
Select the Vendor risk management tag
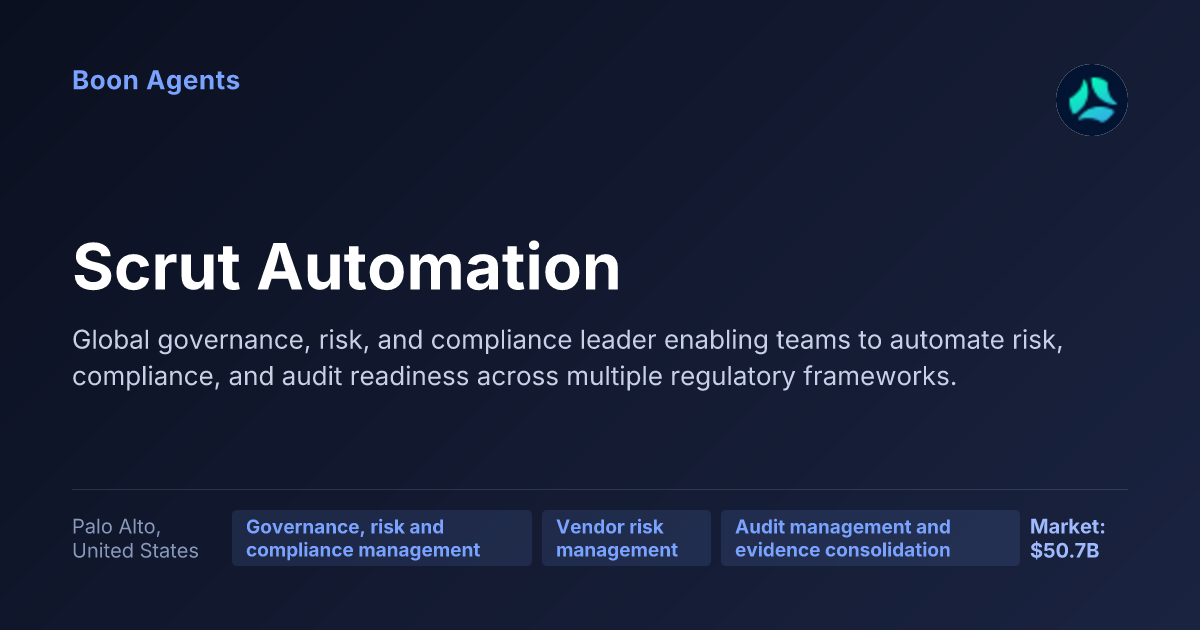[626, 538]
